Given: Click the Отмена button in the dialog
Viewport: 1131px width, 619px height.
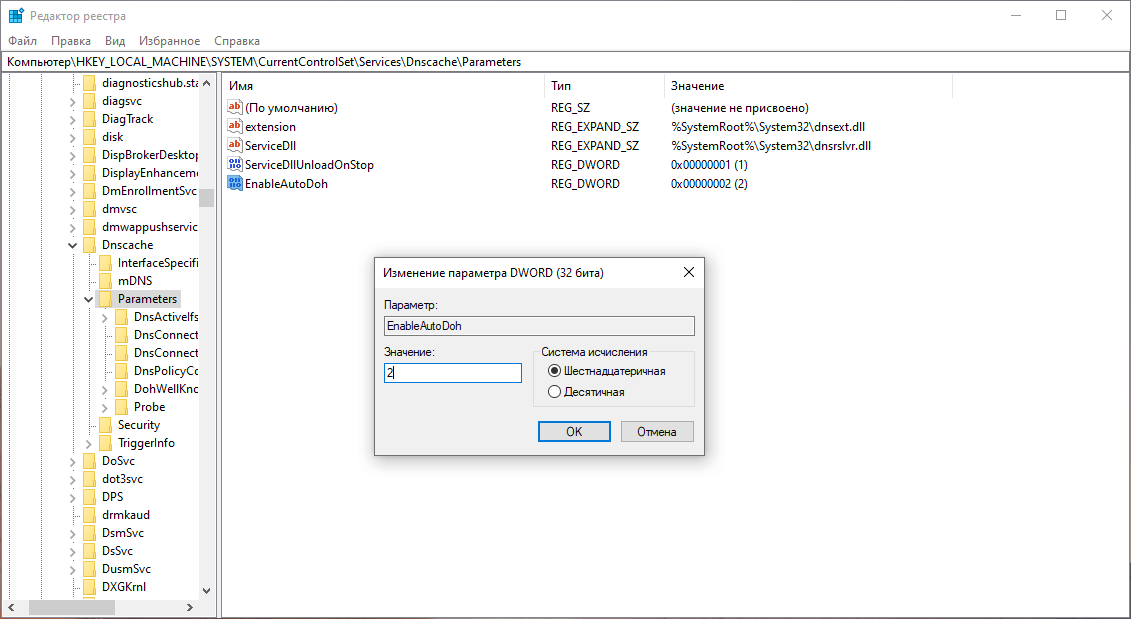Looking at the screenshot, I should click(656, 431).
